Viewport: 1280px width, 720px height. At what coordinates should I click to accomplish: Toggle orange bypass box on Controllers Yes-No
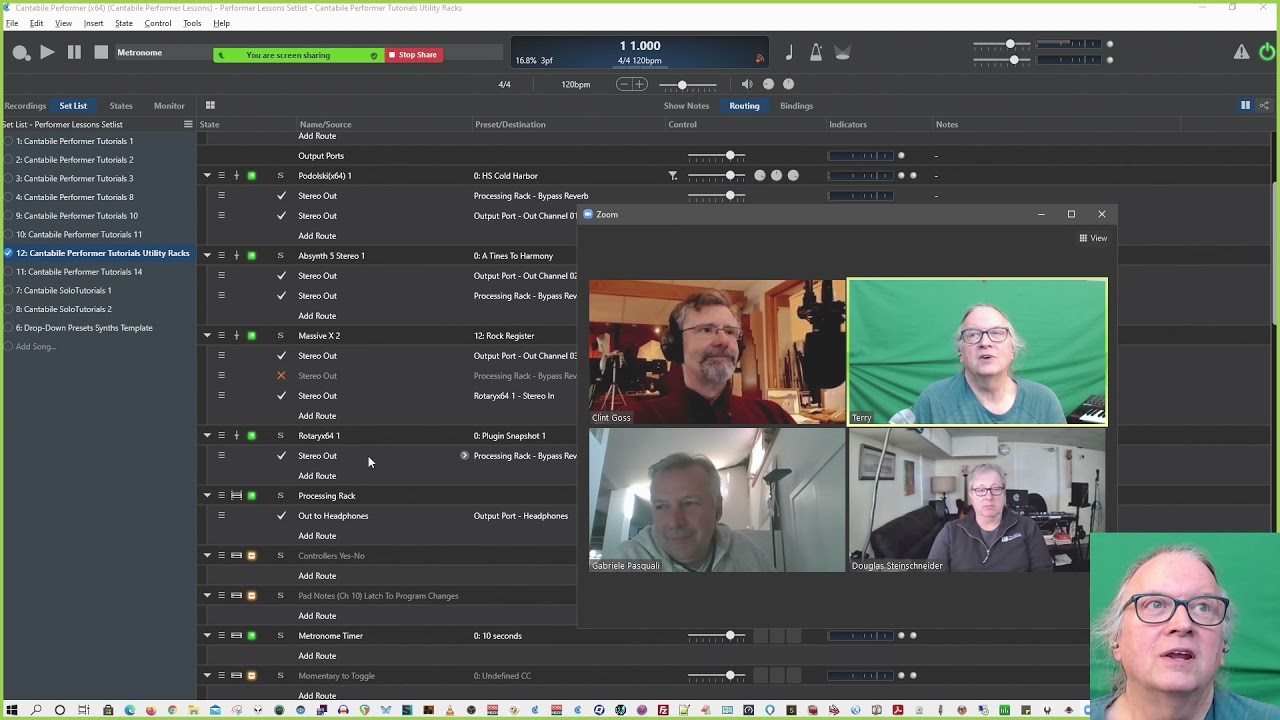(251, 556)
